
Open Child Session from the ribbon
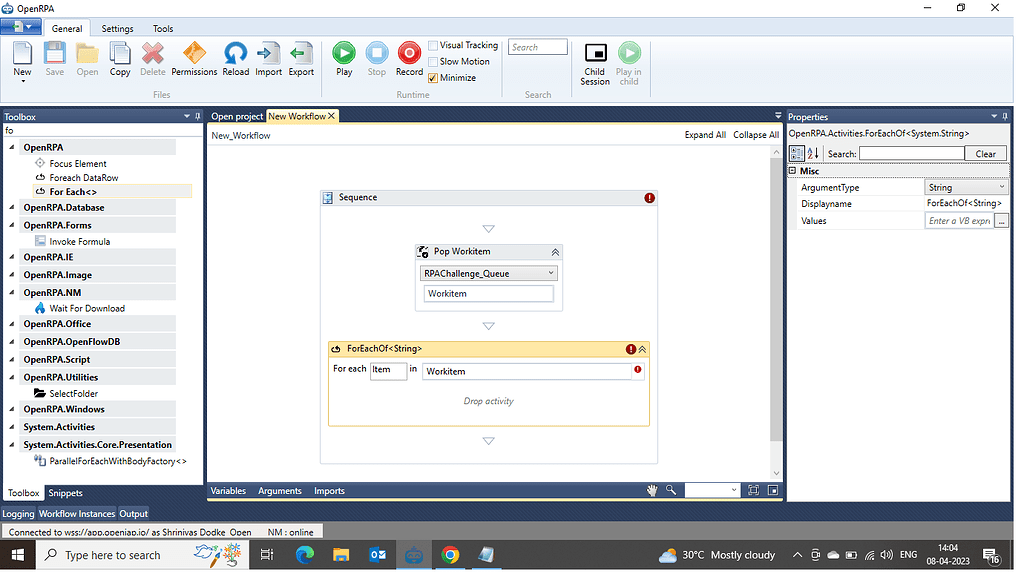coord(595,55)
